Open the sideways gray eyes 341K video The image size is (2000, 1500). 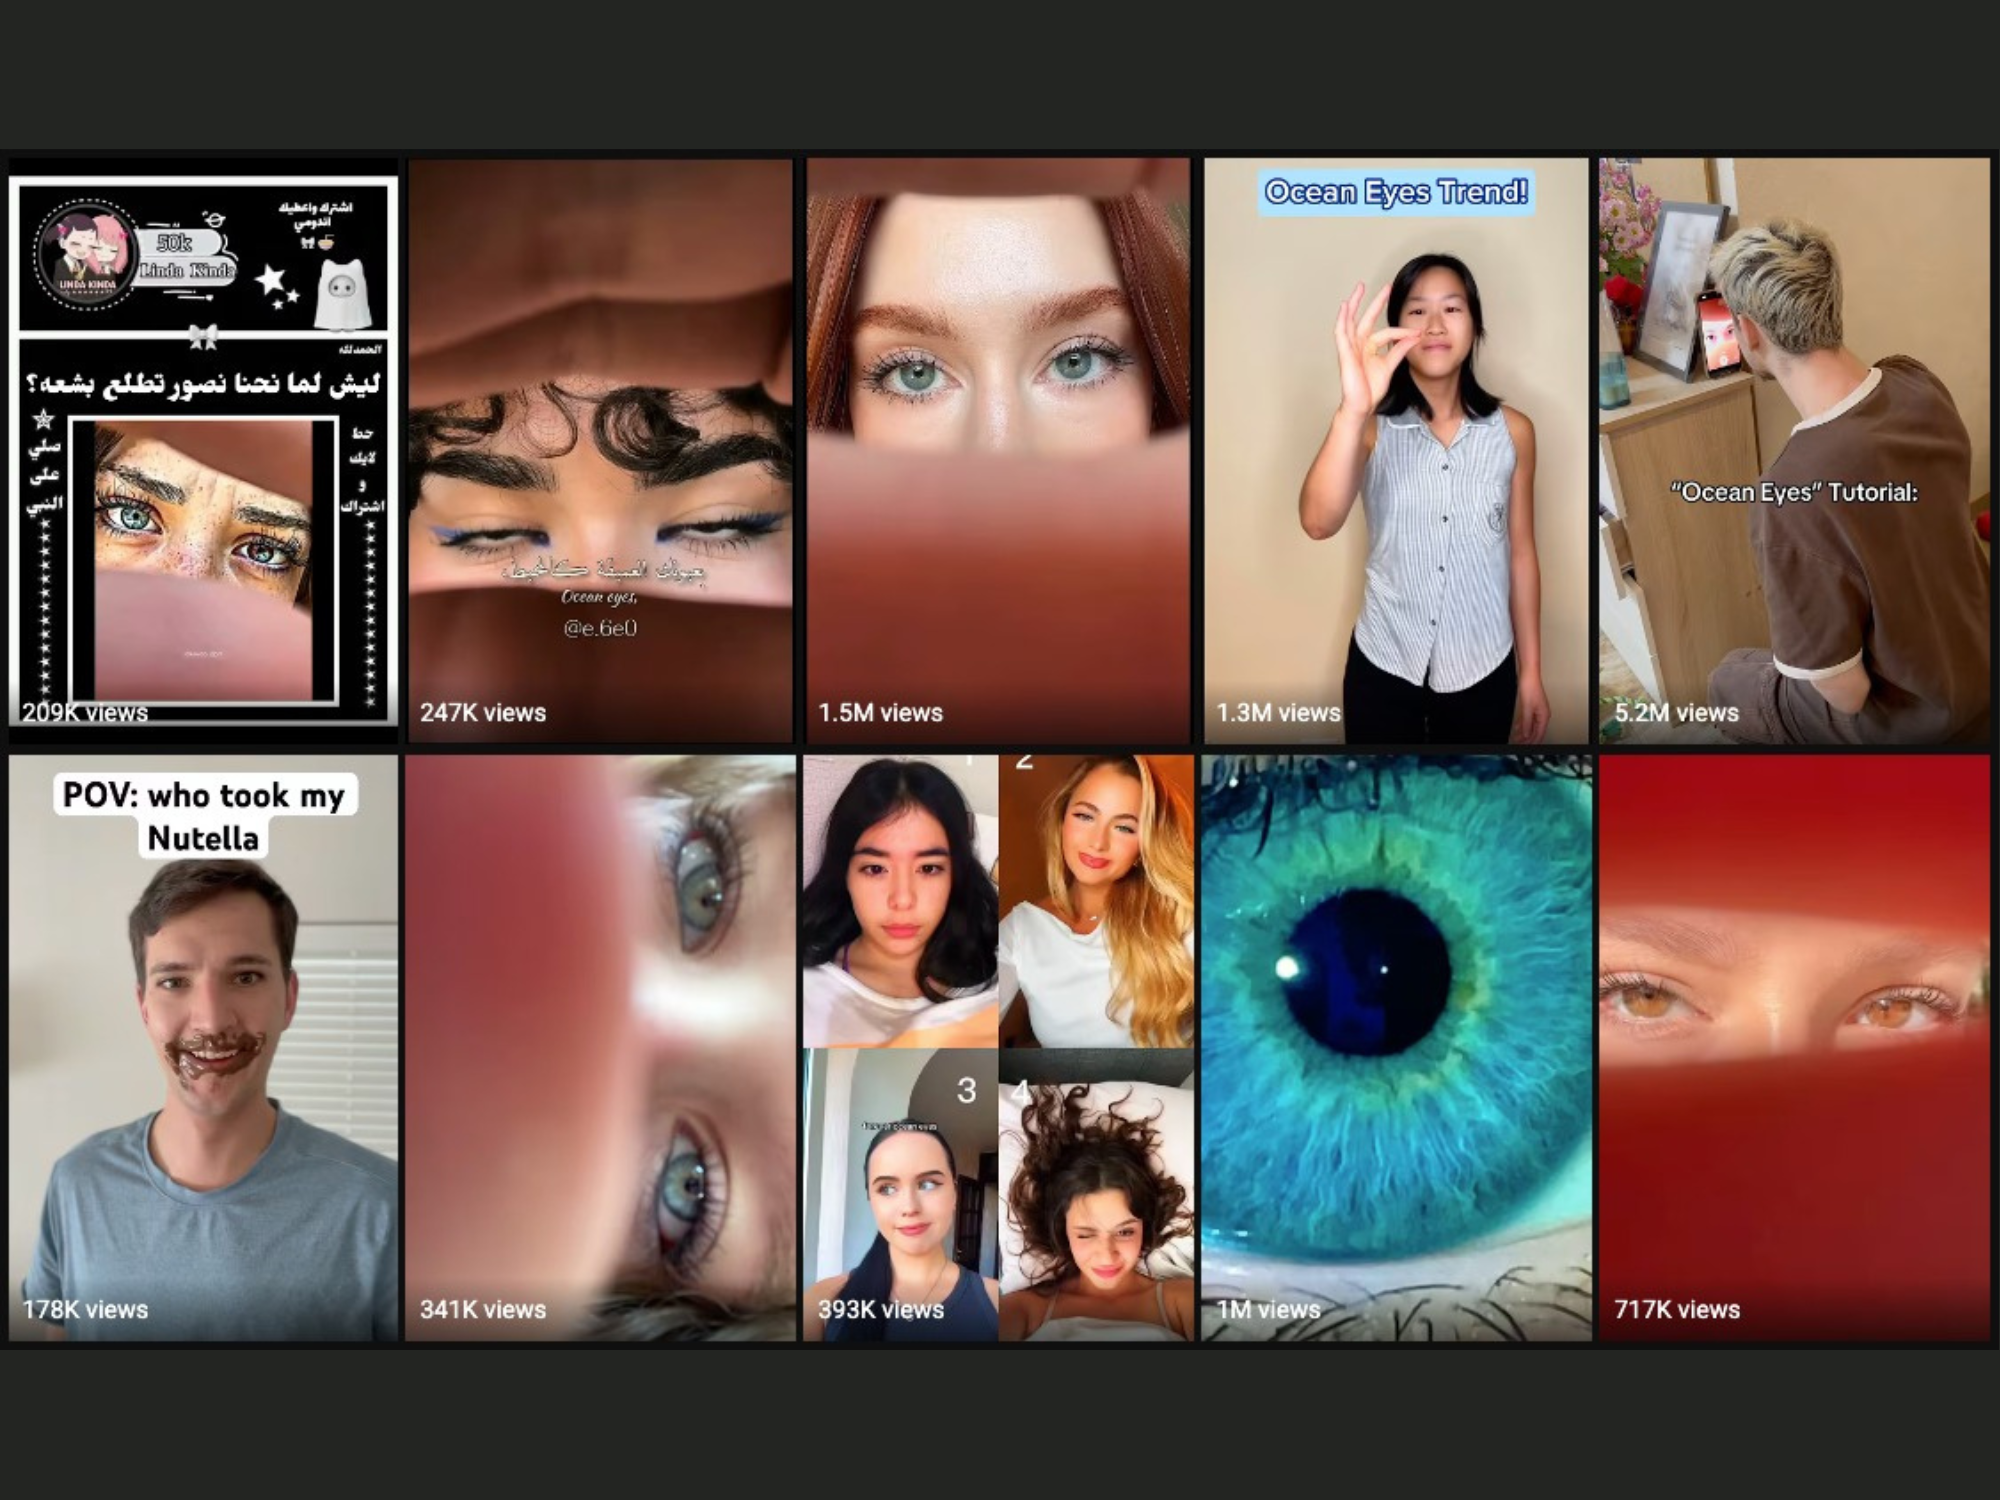pyautogui.click(x=600, y=1048)
